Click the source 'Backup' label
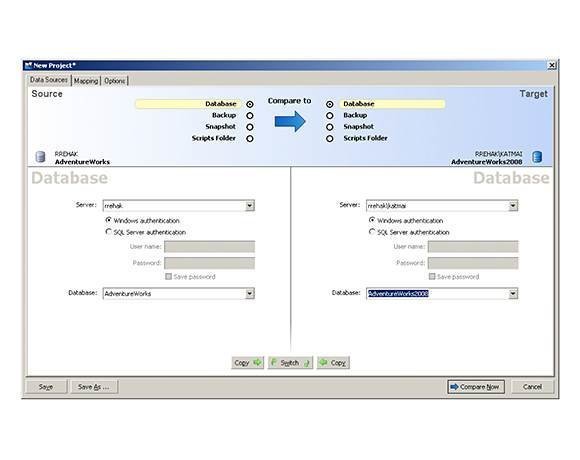Viewport: 580px width, 460px height. click(x=224, y=115)
